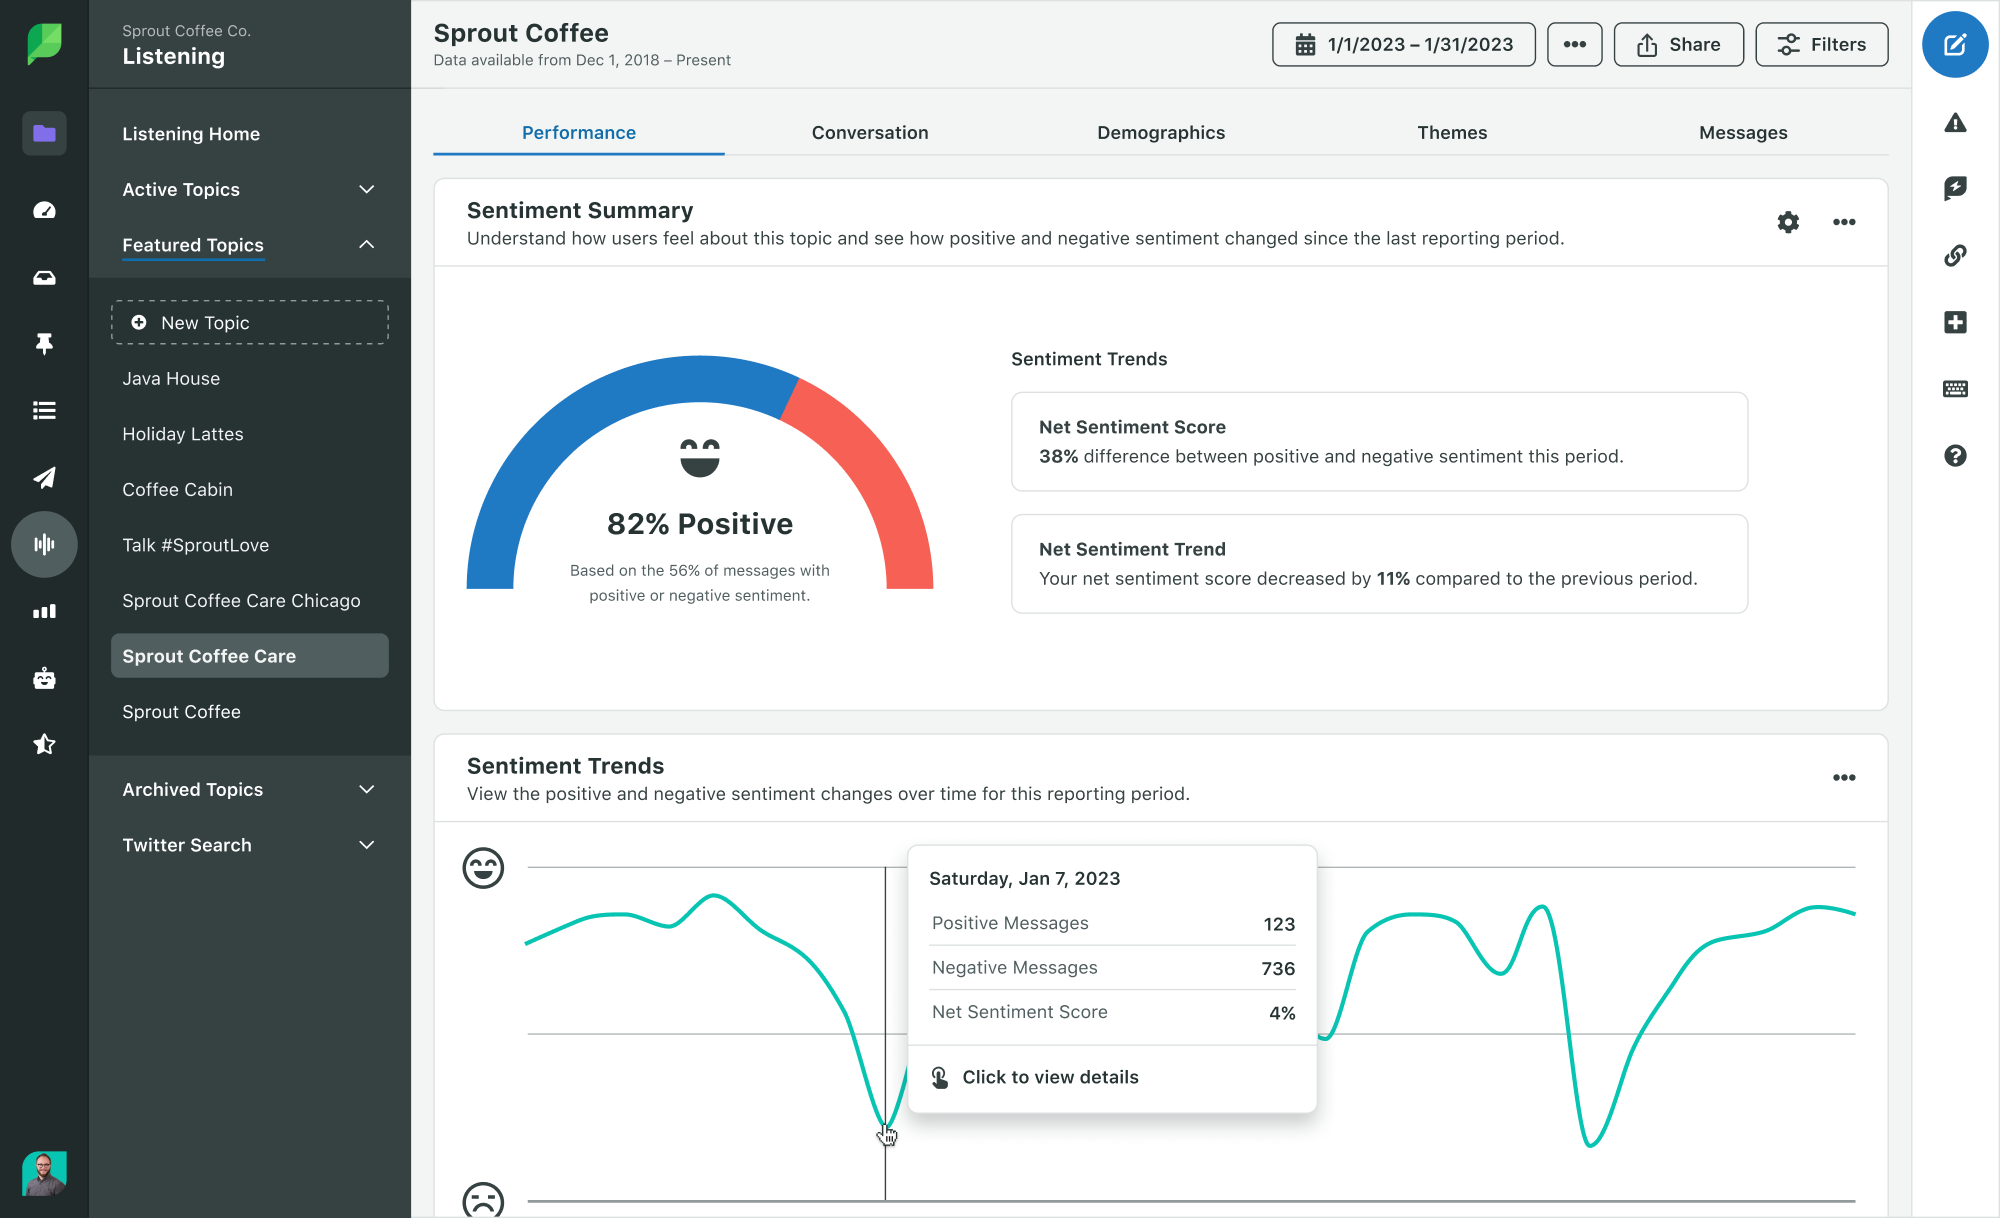
Task: Expand the Twitter Search section
Action: click(366, 844)
